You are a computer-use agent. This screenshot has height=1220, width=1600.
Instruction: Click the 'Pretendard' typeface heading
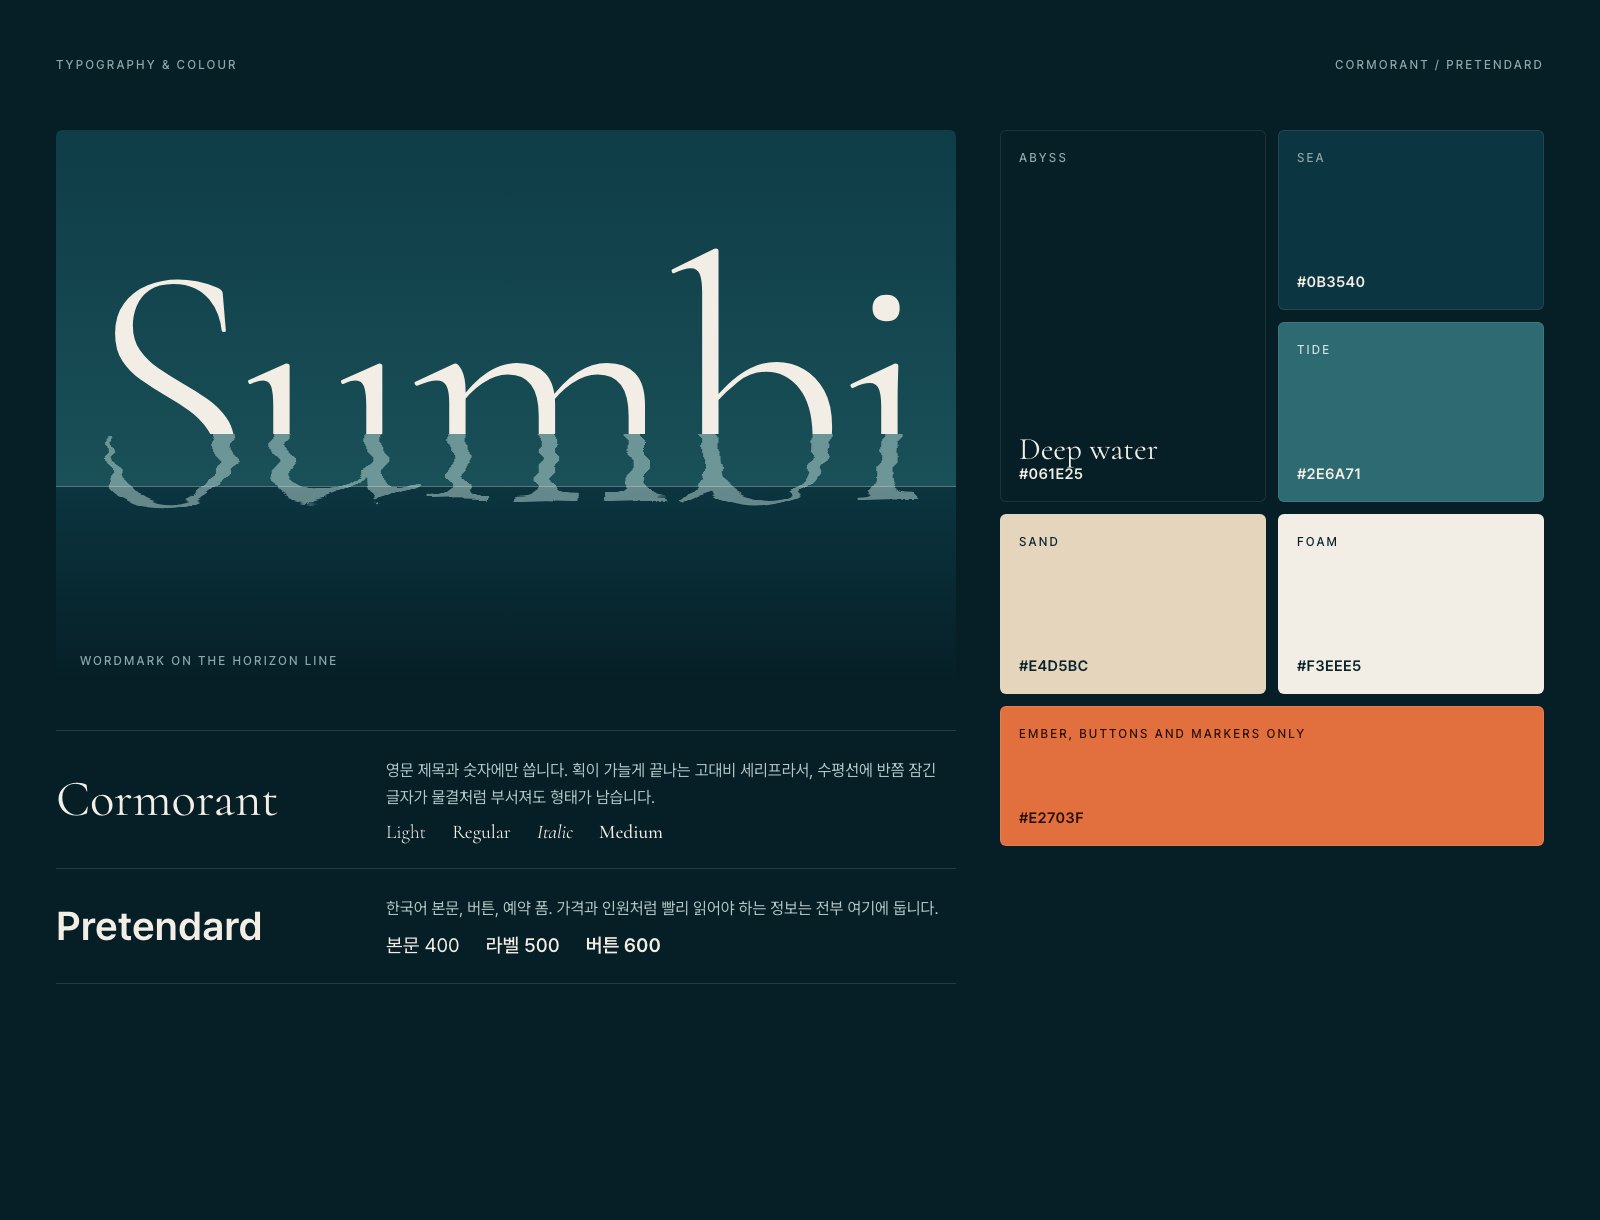coord(159,926)
